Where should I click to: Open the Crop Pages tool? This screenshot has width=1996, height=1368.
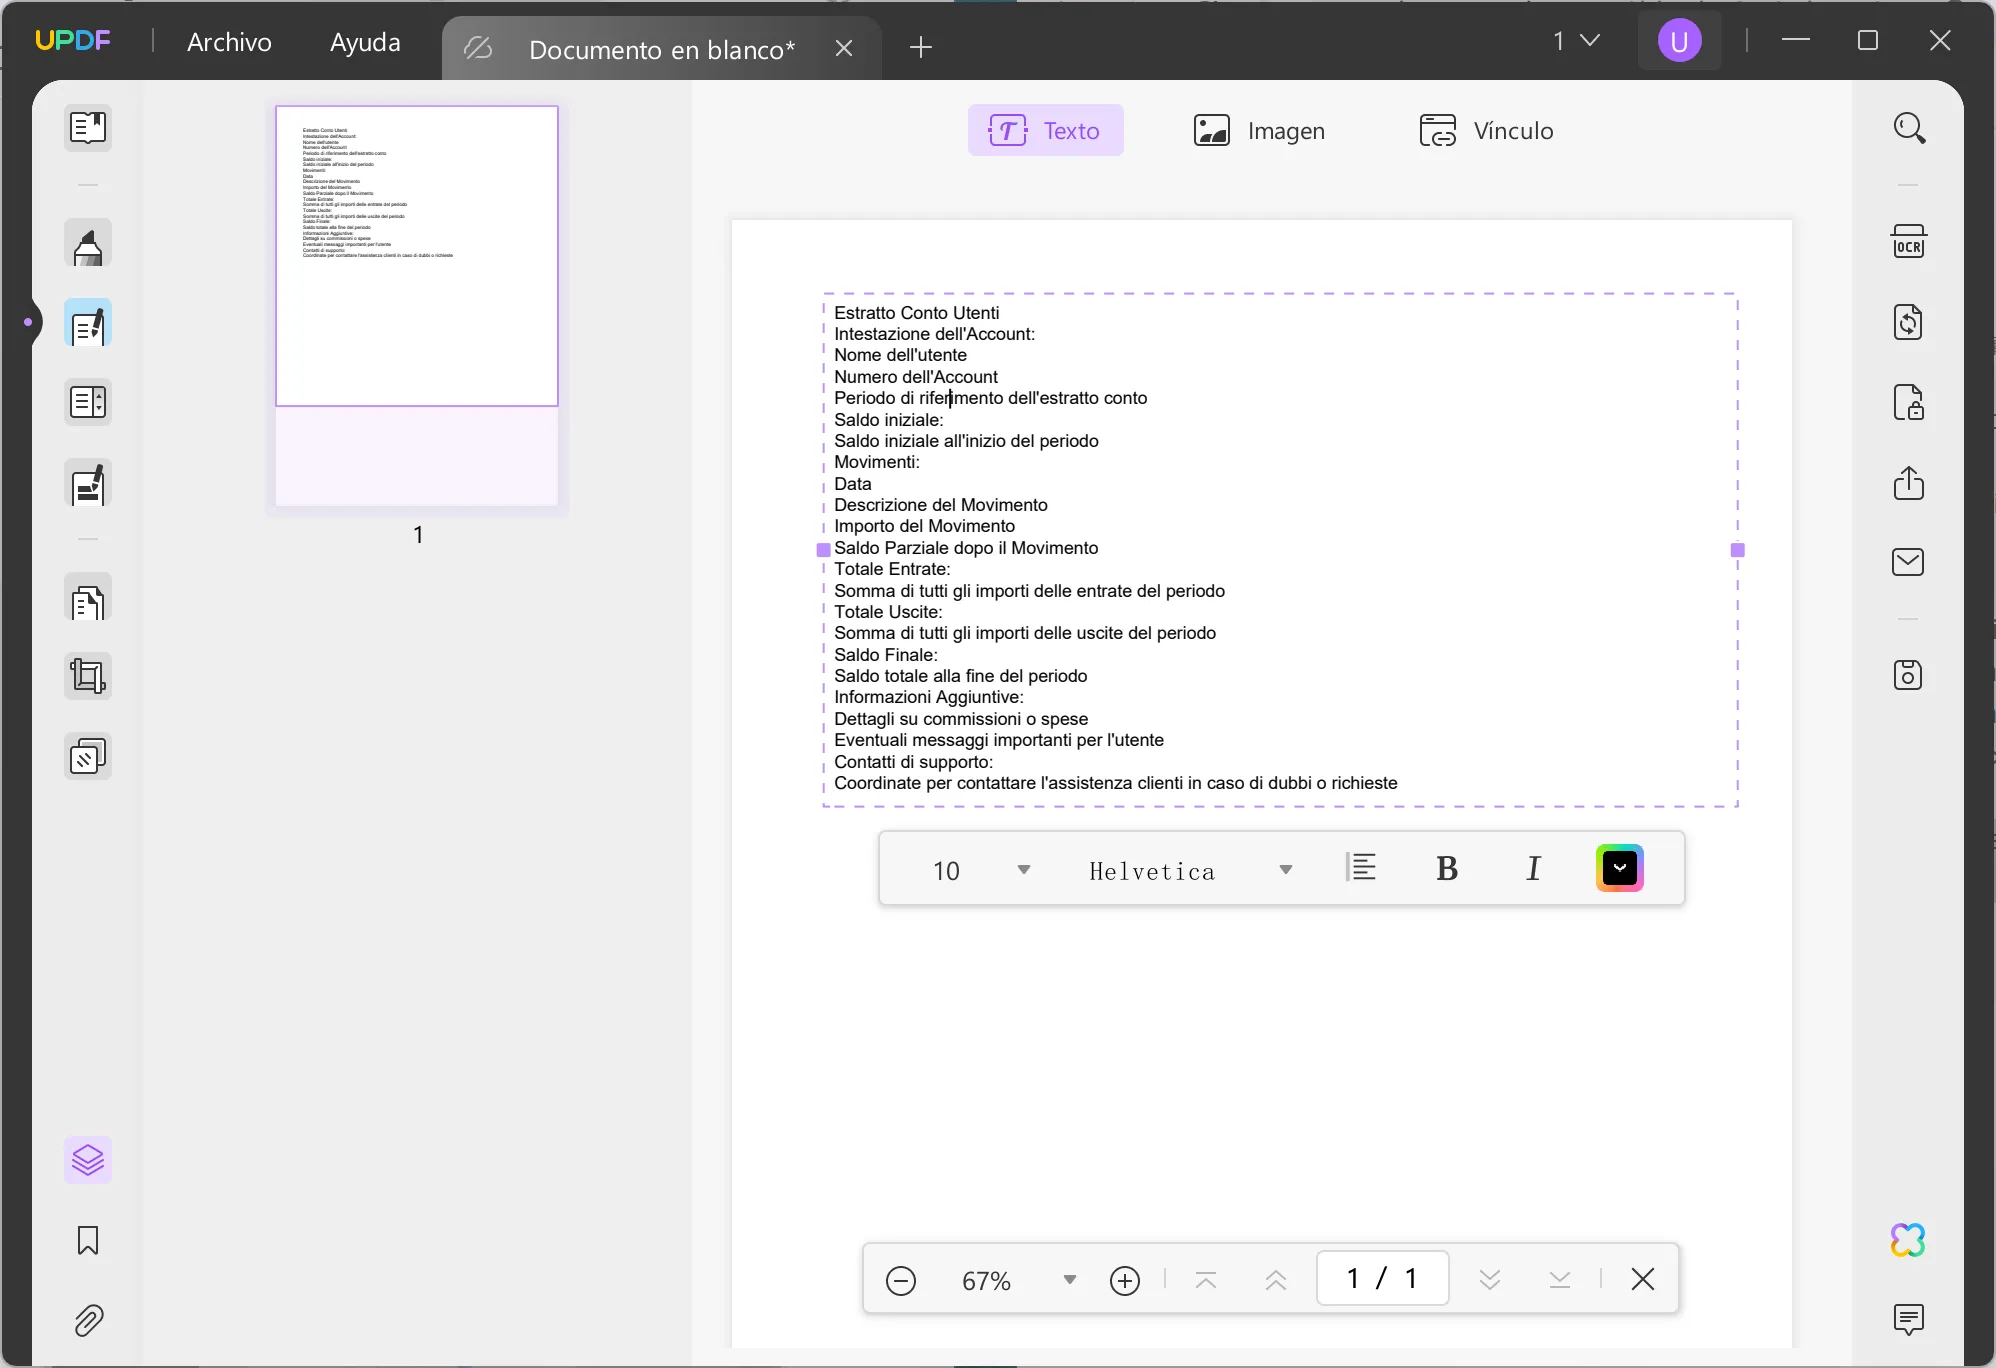88,677
